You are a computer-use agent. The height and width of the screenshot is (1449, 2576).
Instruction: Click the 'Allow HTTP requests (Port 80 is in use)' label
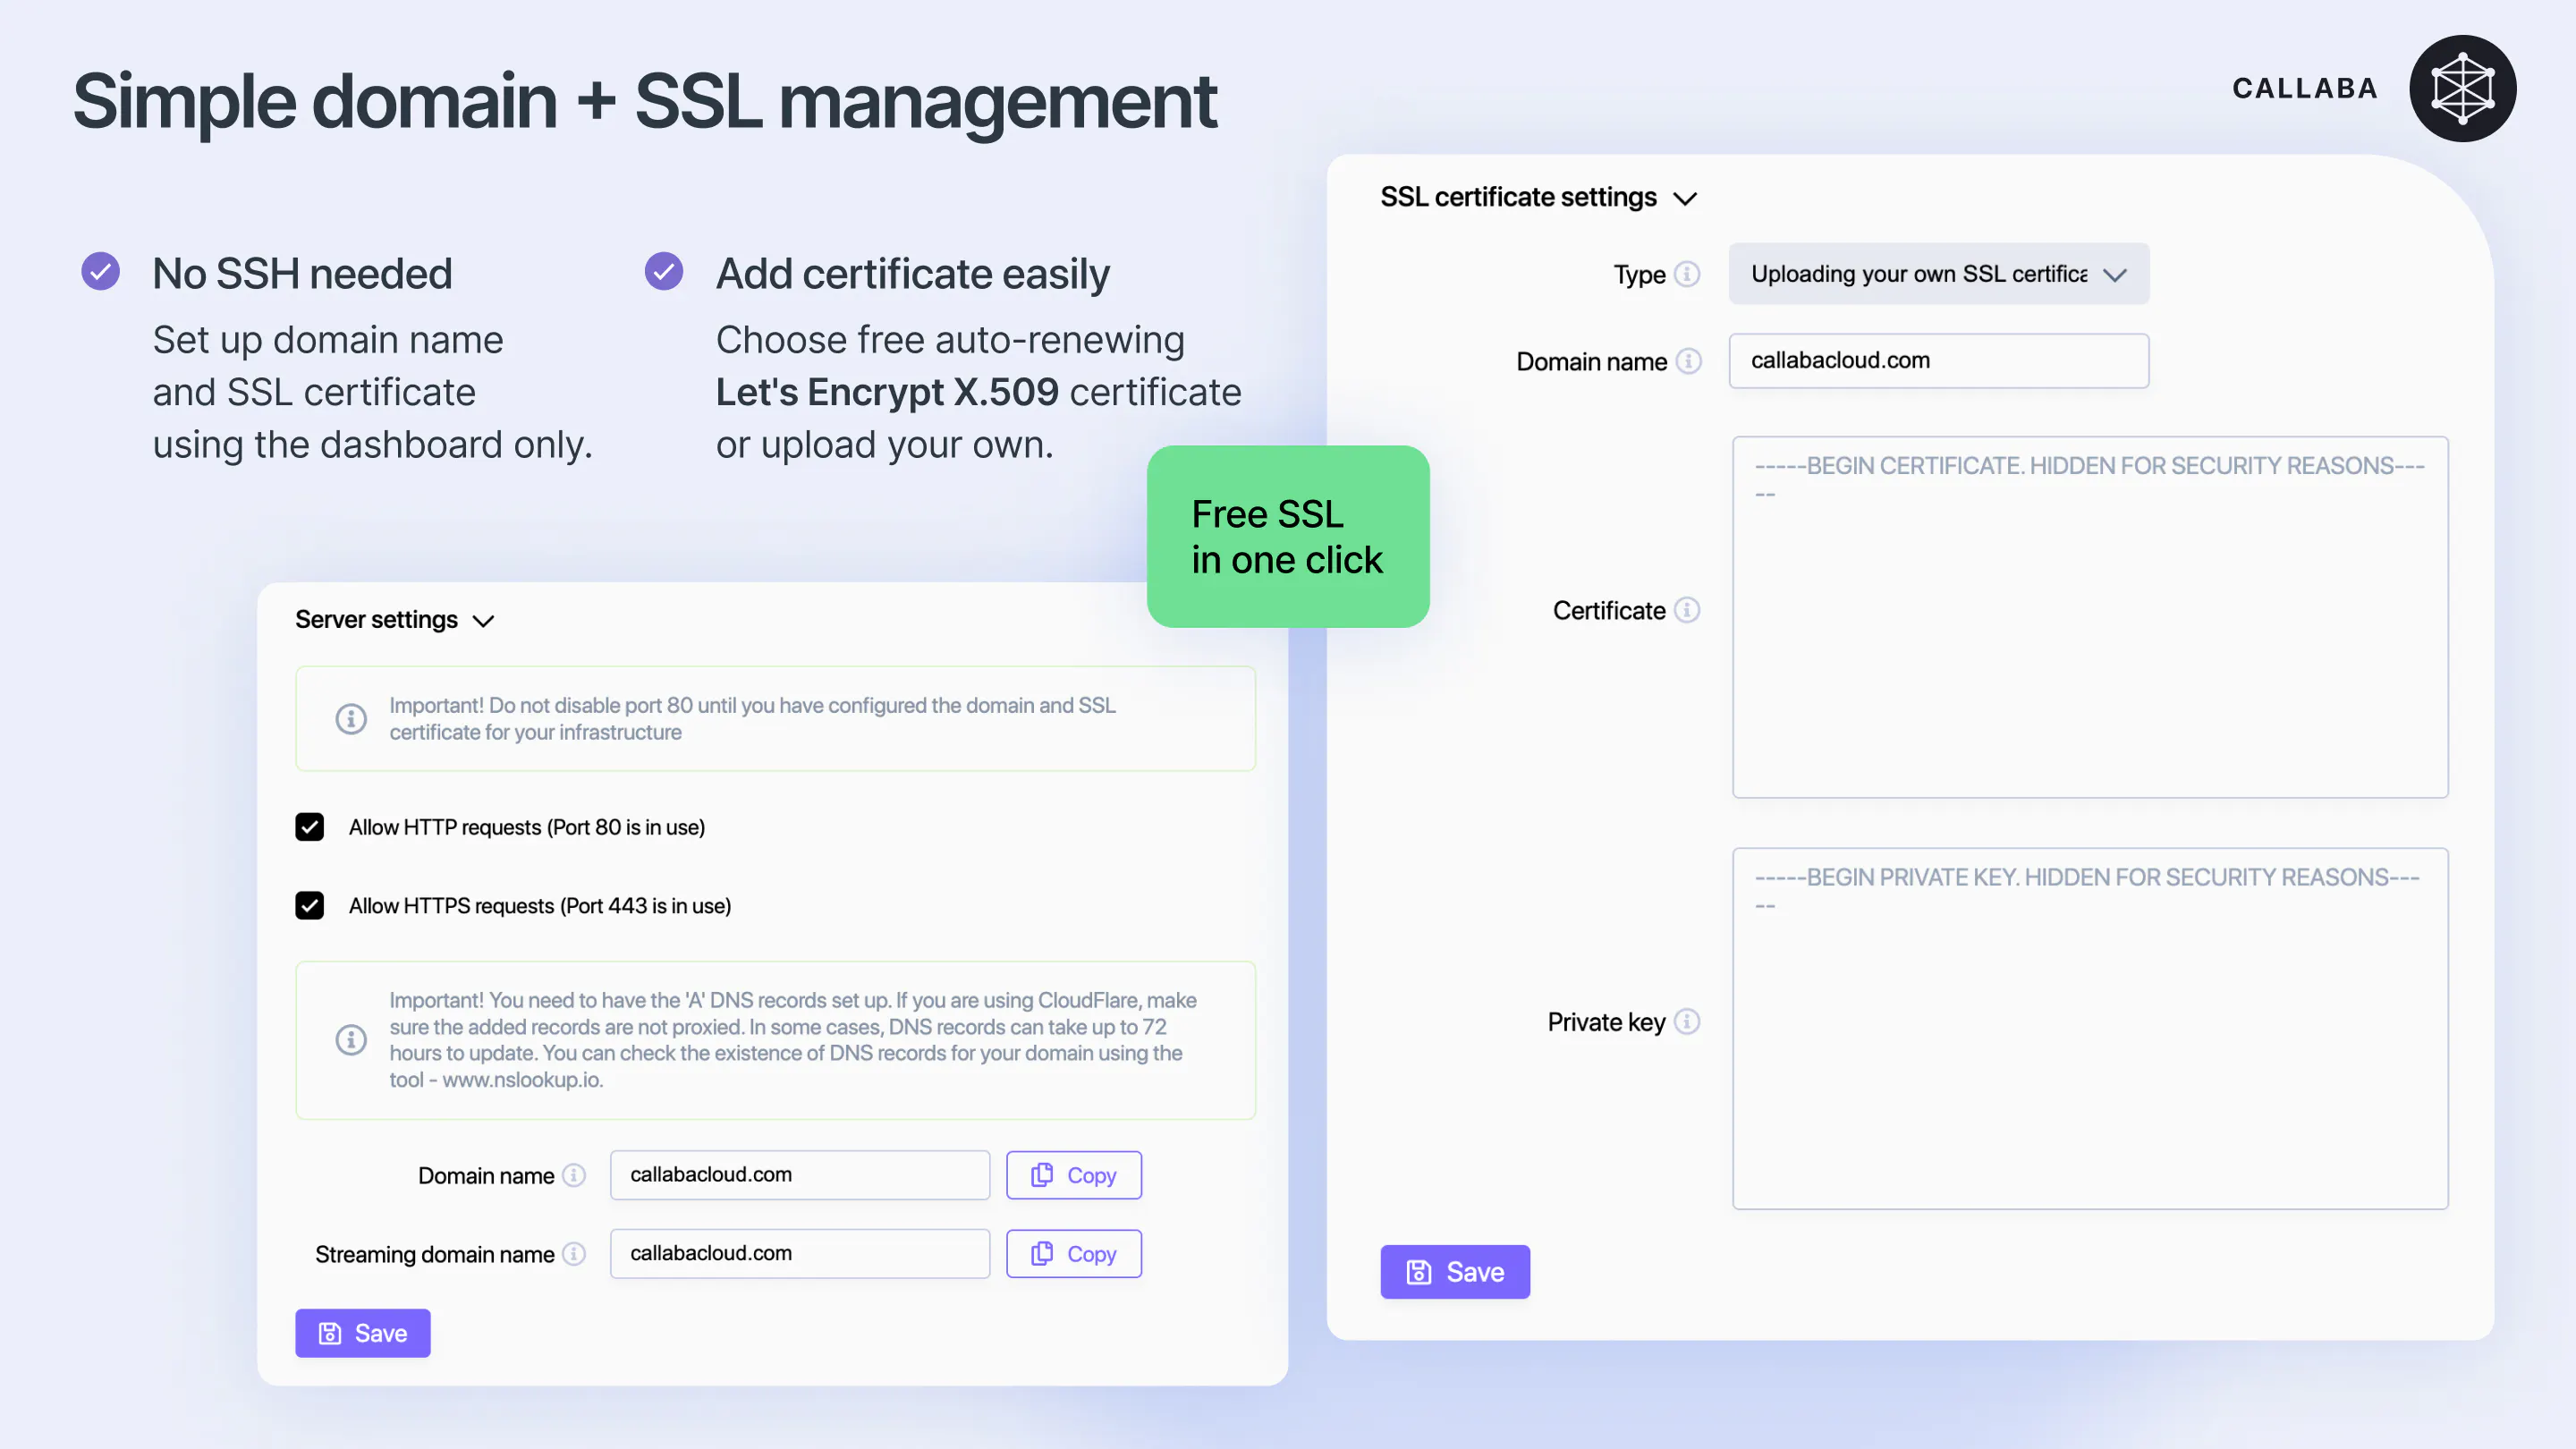click(527, 827)
